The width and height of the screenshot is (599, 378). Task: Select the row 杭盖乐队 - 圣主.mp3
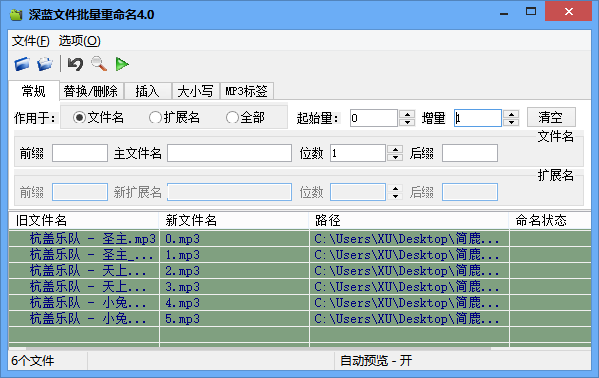click(300, 239)
